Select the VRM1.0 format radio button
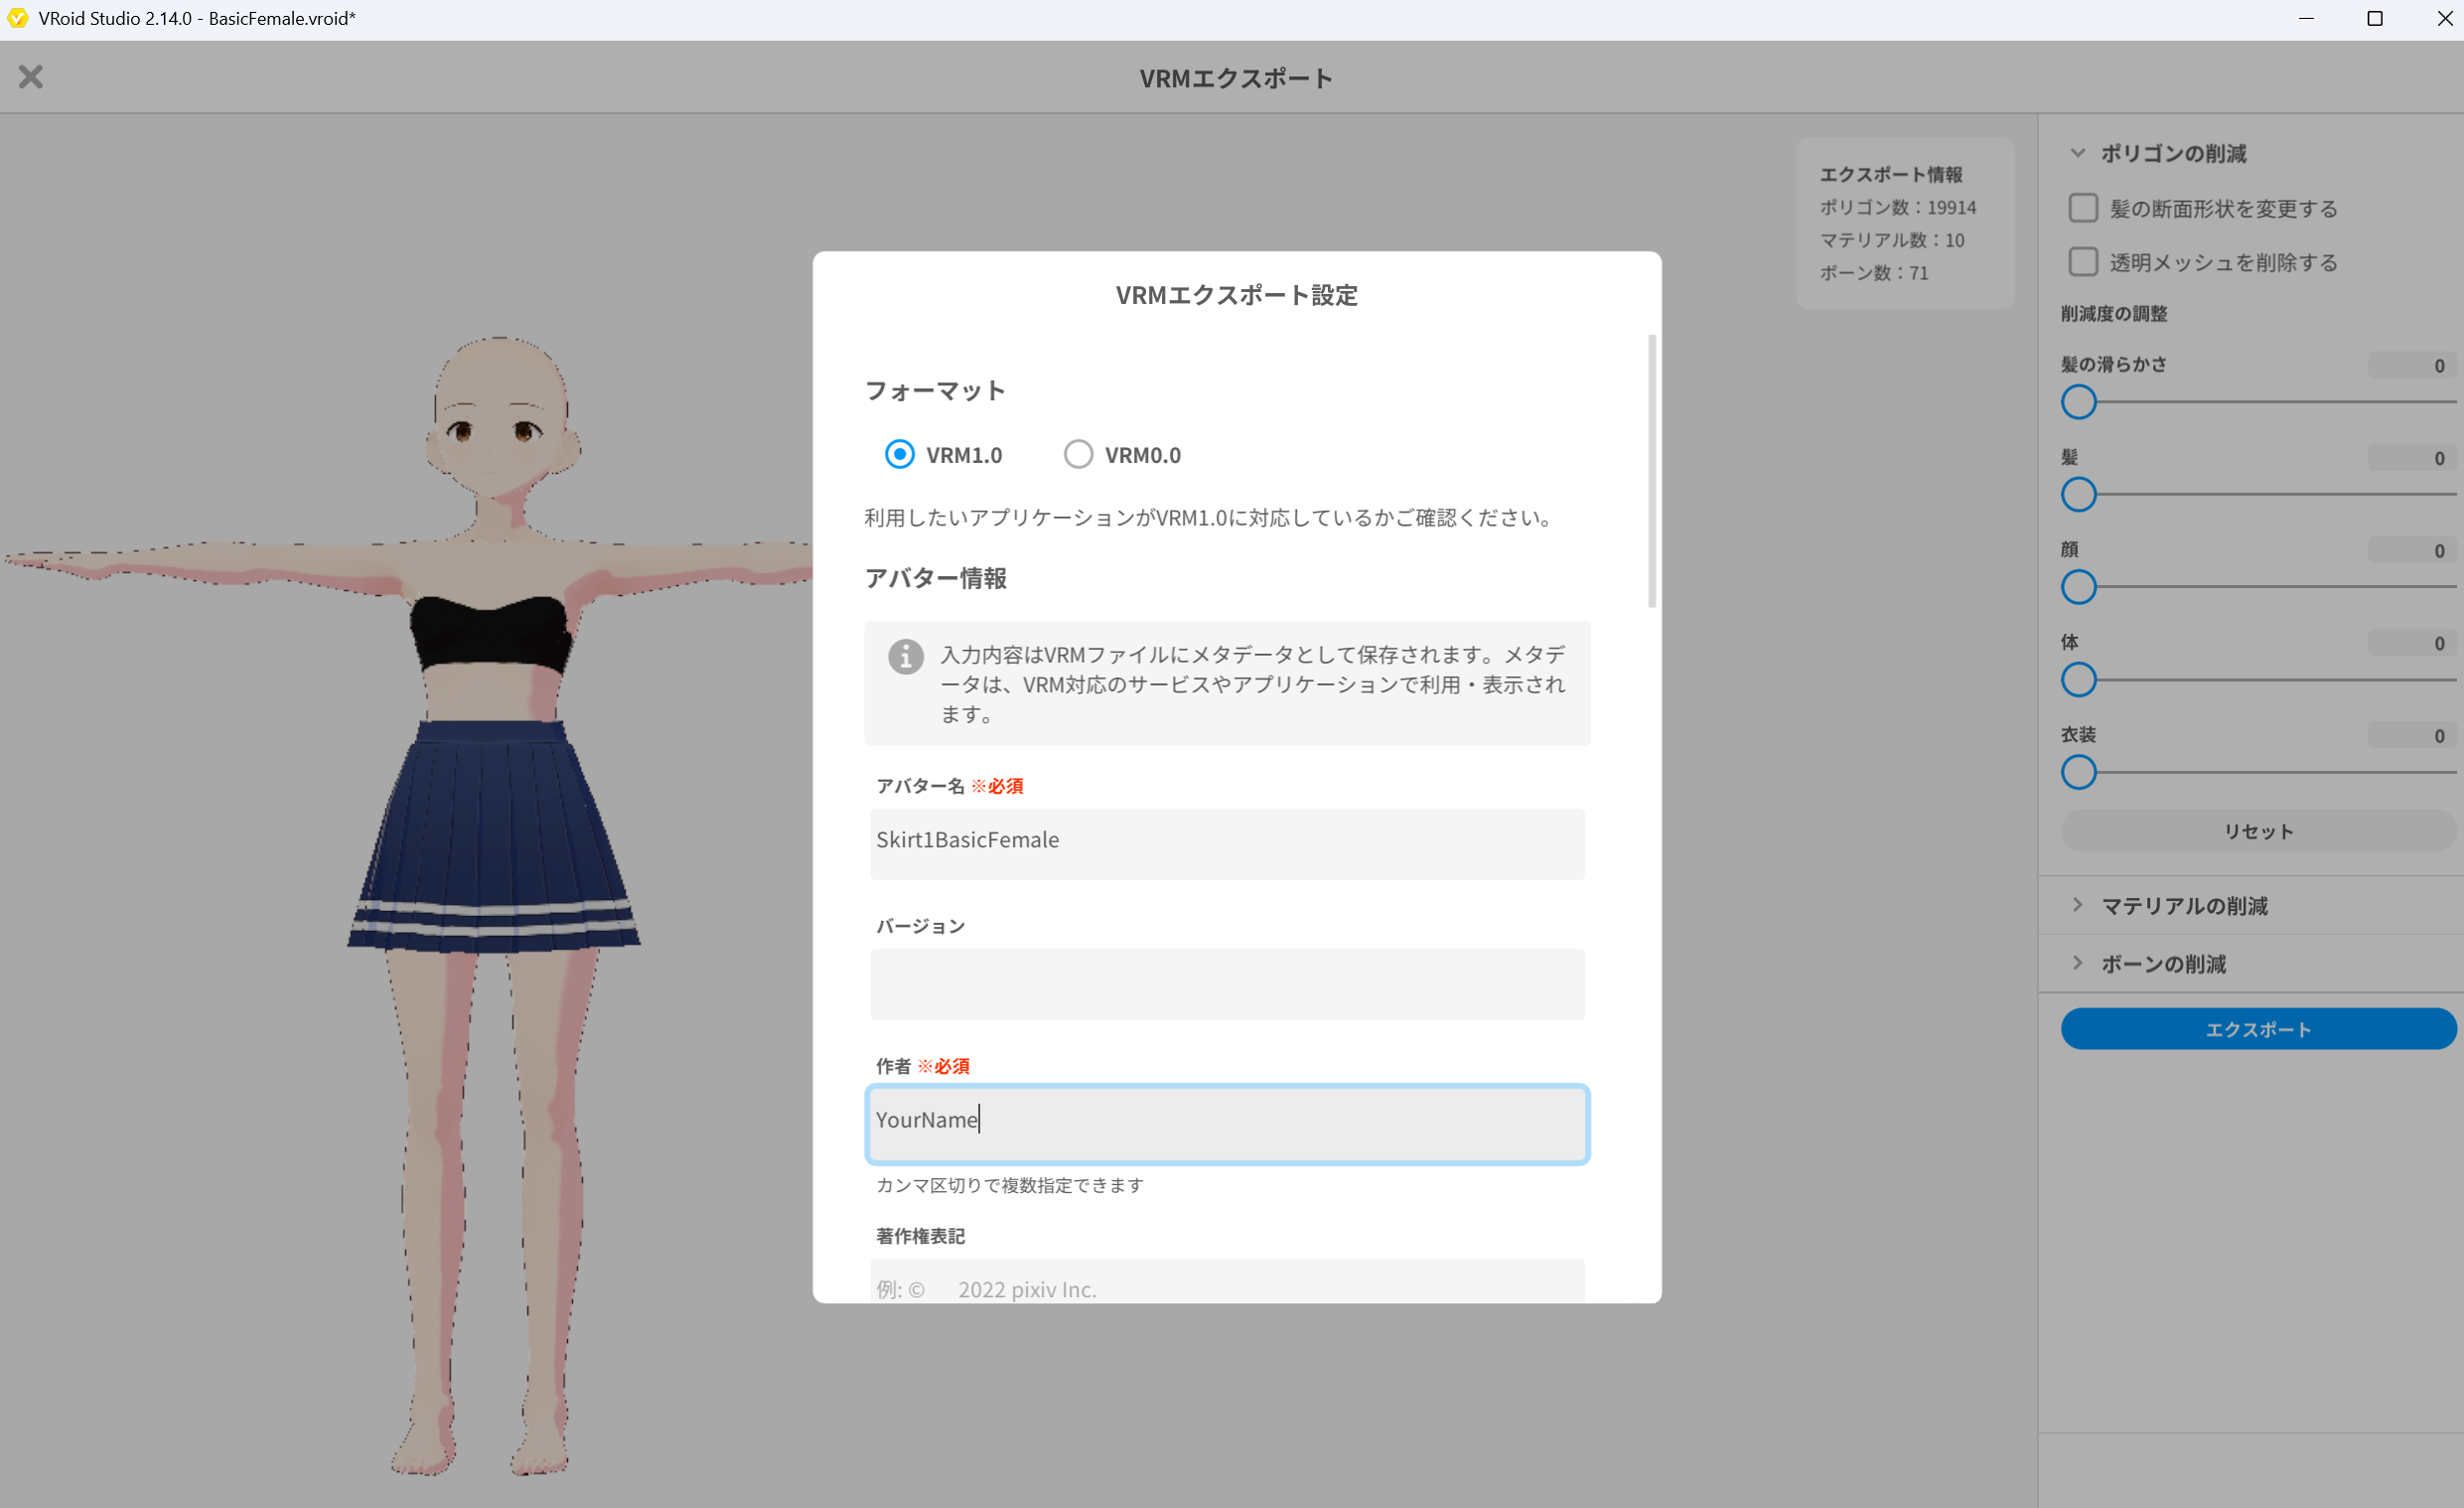The image size is (2464, 1508). [x=900, y=455]
